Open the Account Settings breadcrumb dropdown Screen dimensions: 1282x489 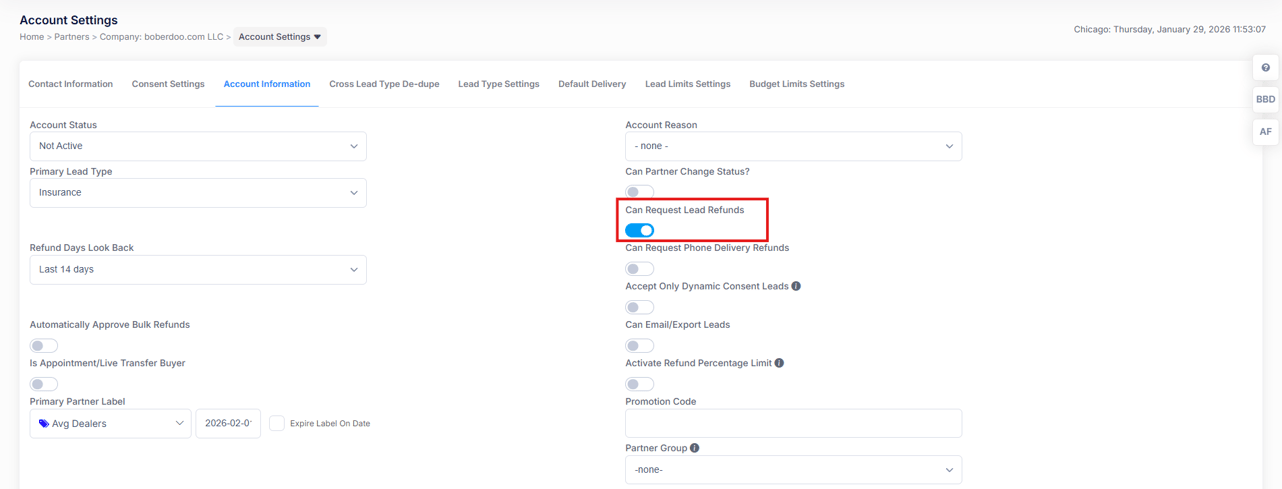point(280,37)
